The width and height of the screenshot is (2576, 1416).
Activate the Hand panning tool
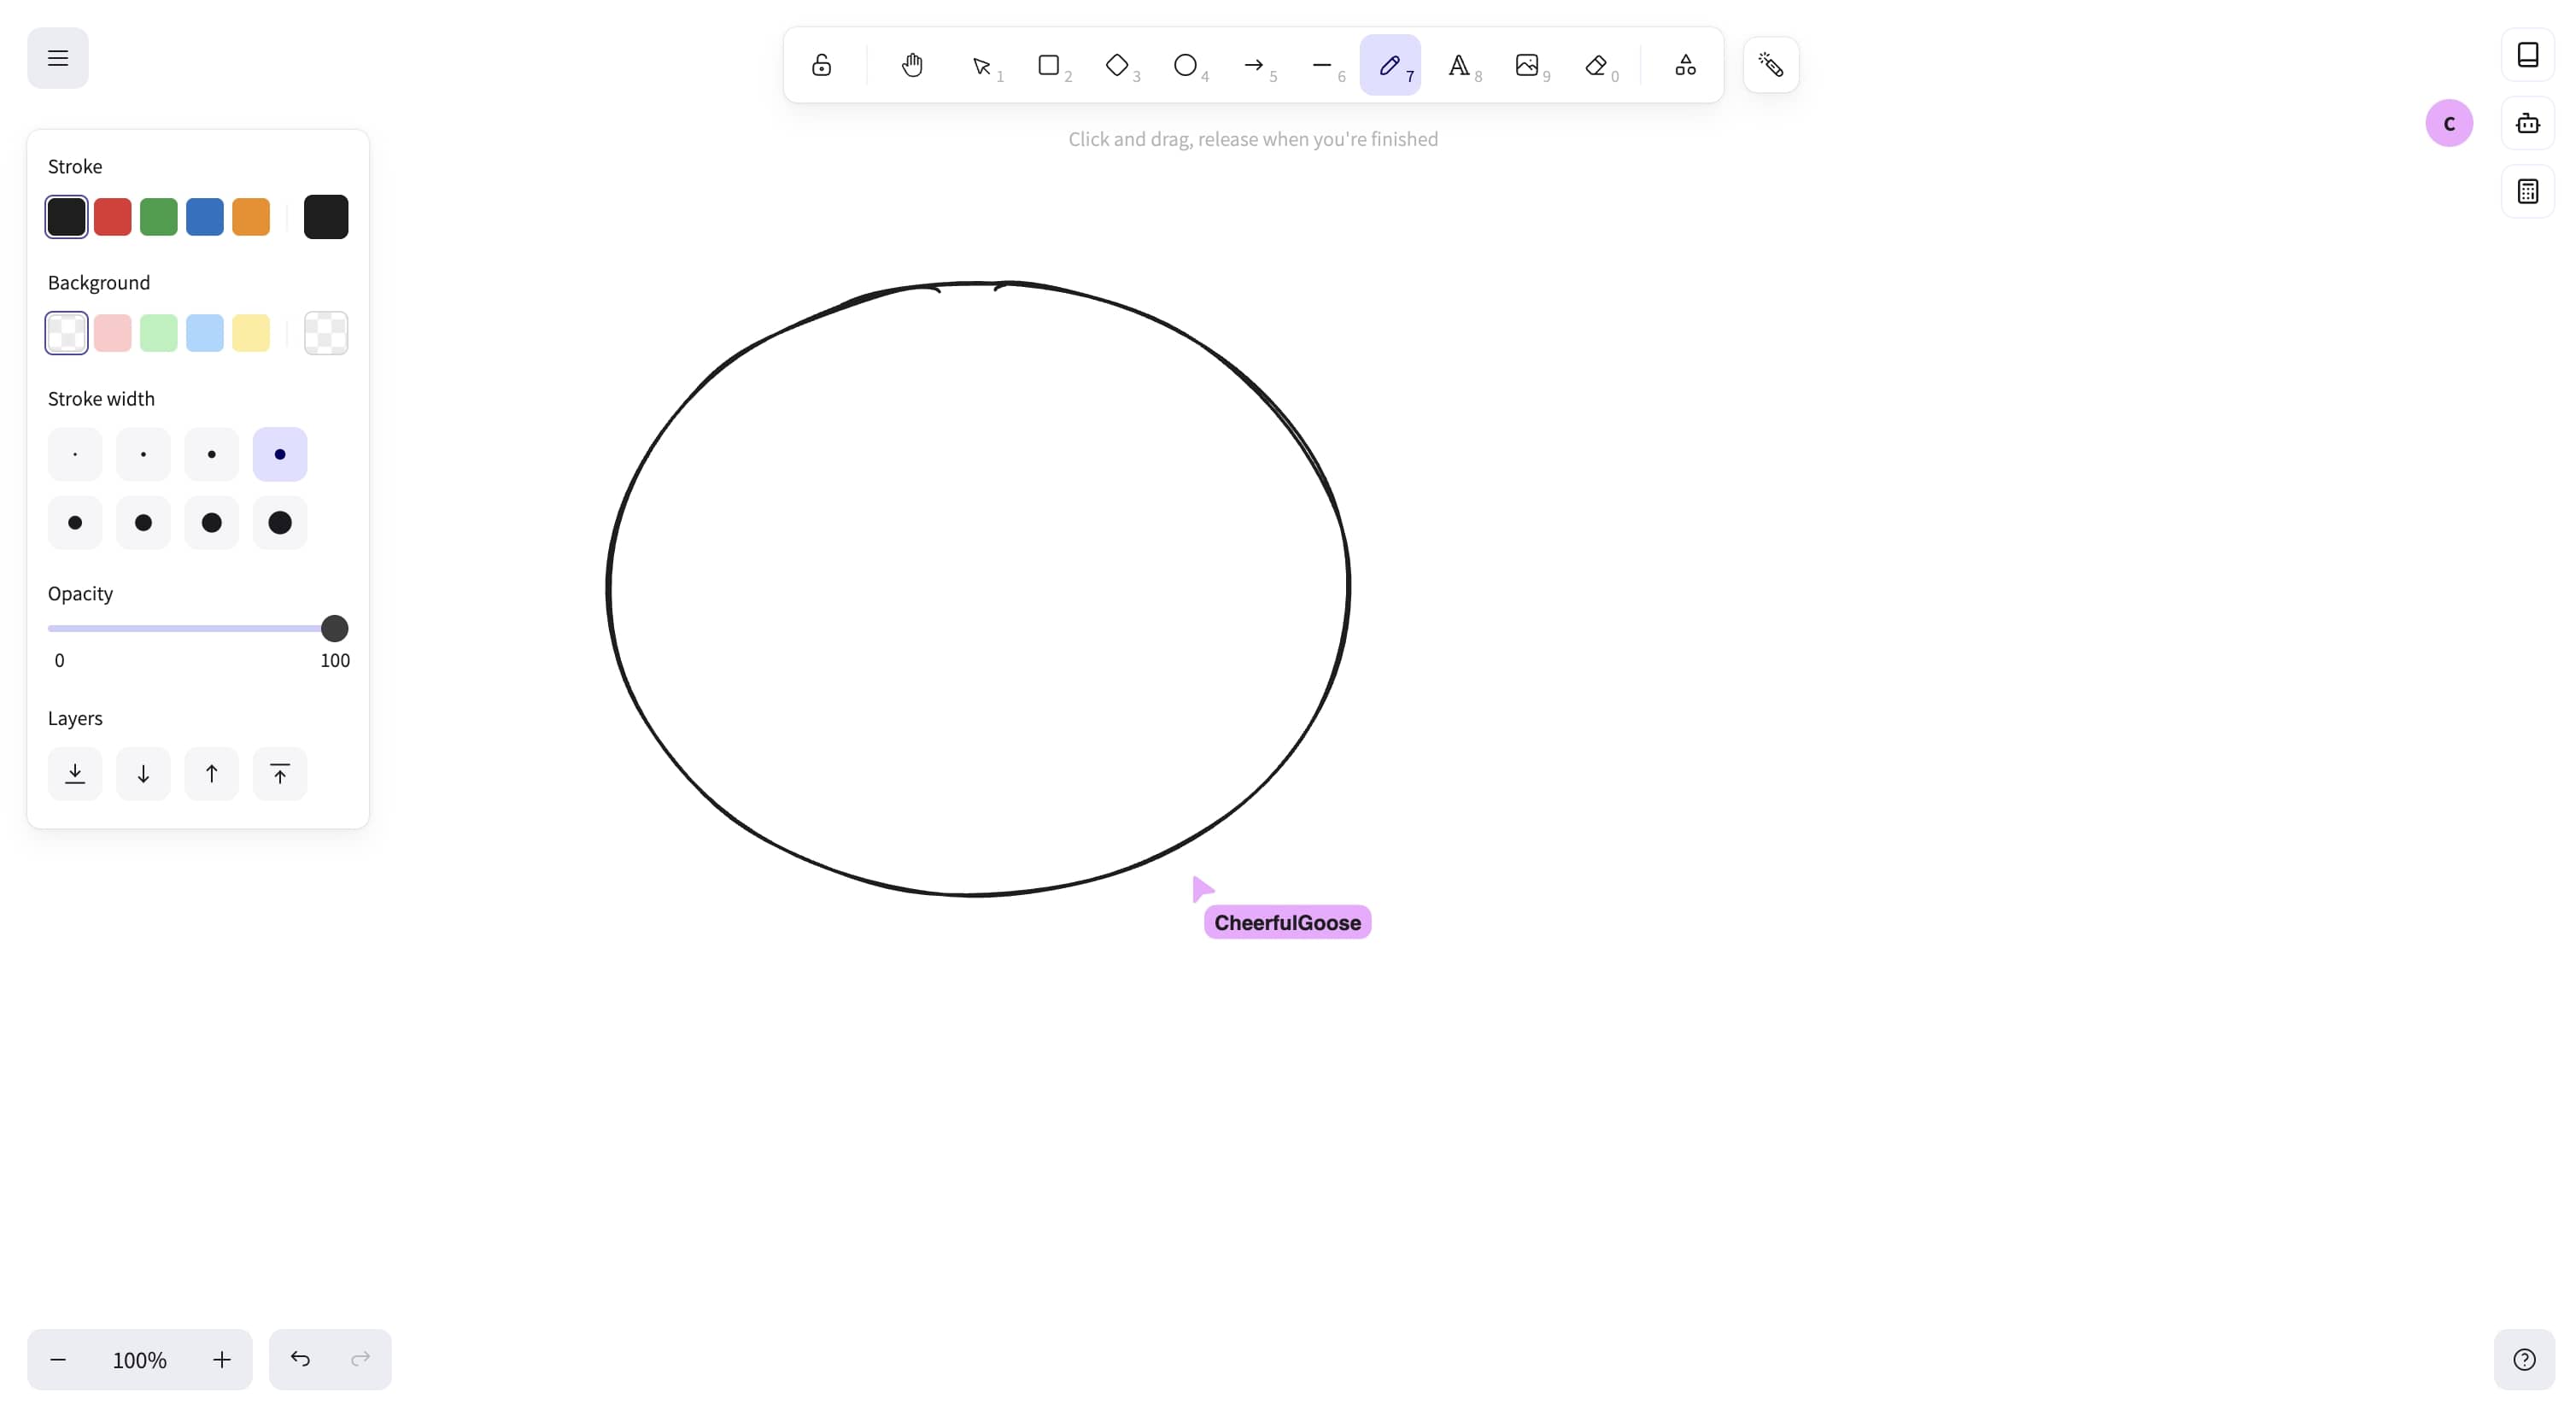point(912,66)
